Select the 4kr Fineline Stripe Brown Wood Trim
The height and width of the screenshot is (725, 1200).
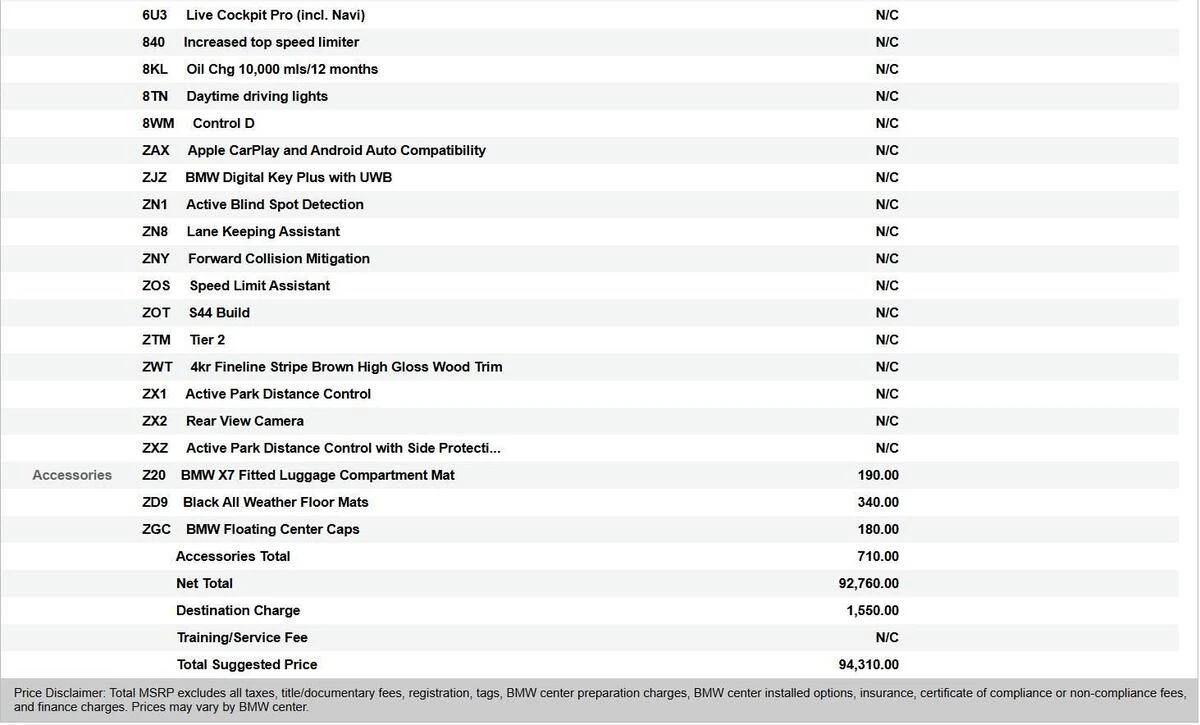point(346,367)
